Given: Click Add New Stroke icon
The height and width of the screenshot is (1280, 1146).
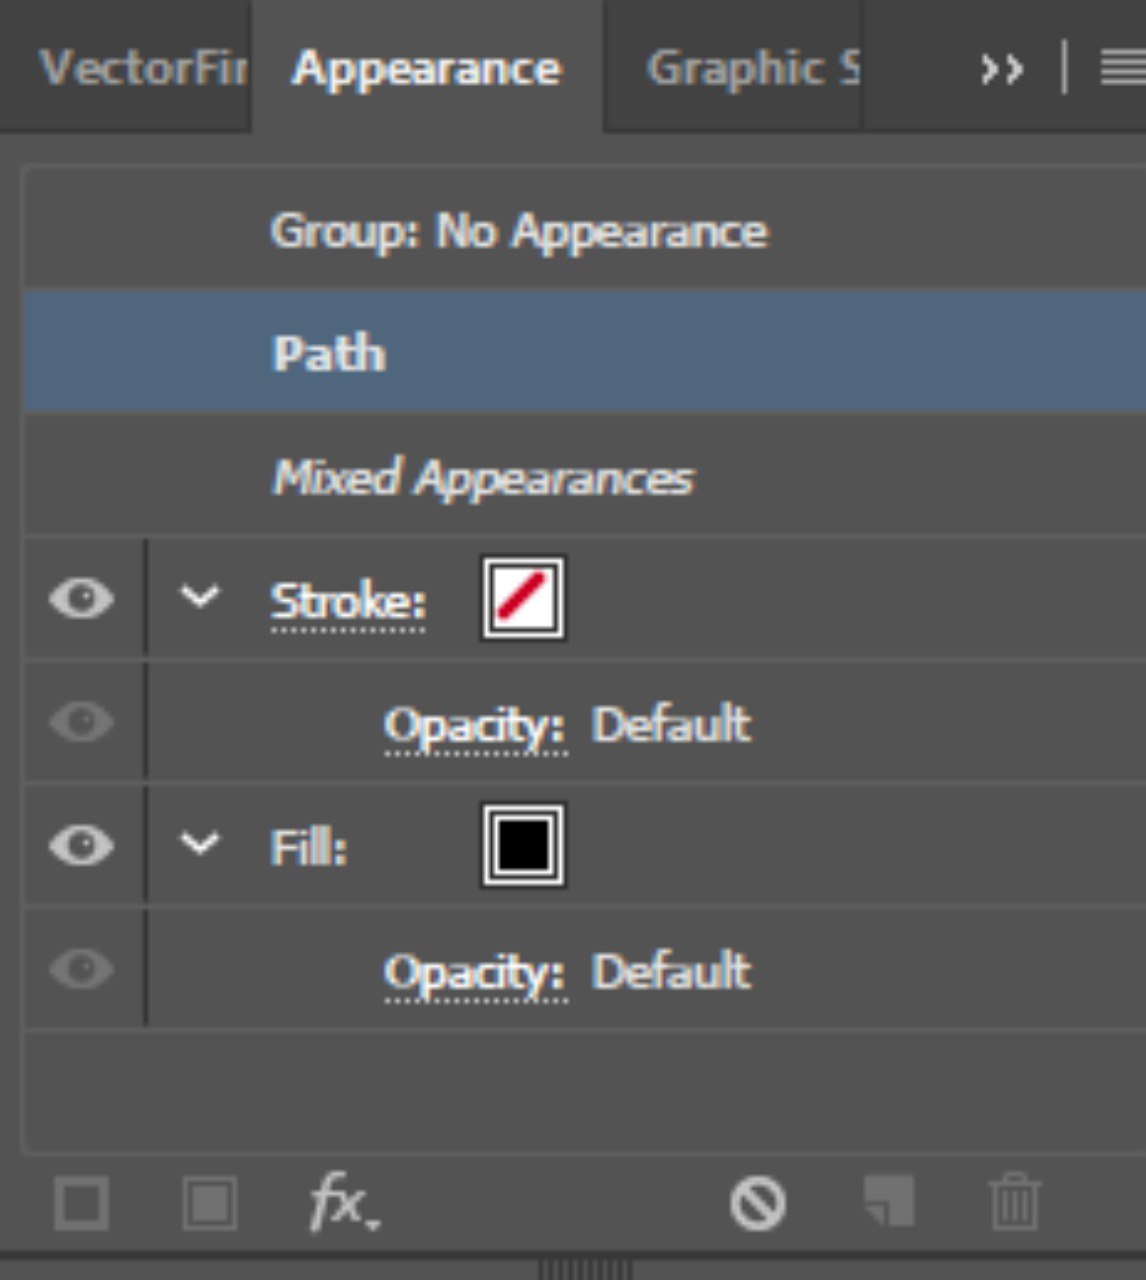Looking at the screenshot, I should tap(81, 1203).
